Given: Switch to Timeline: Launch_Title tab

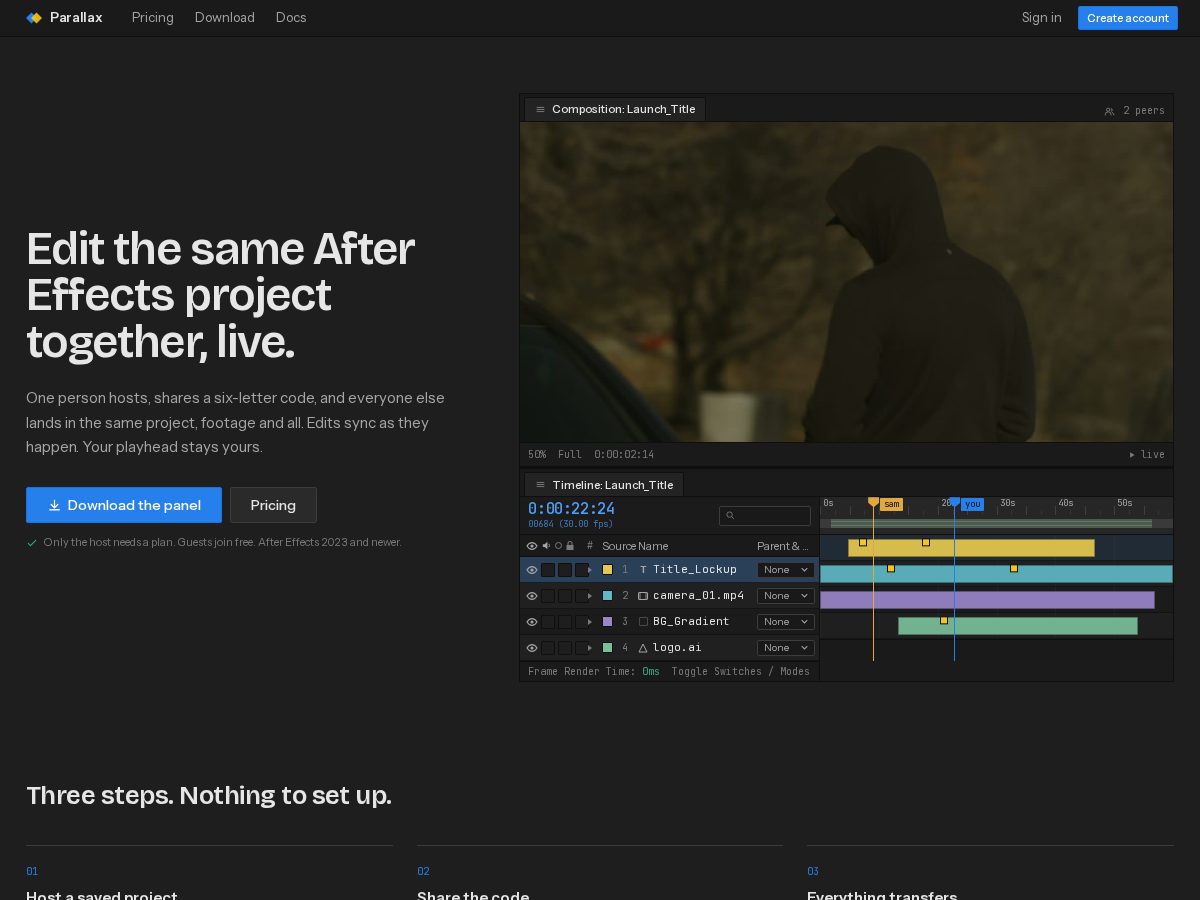Looking at the screenshot, I should pyautogui.click(x=604, y=485).
